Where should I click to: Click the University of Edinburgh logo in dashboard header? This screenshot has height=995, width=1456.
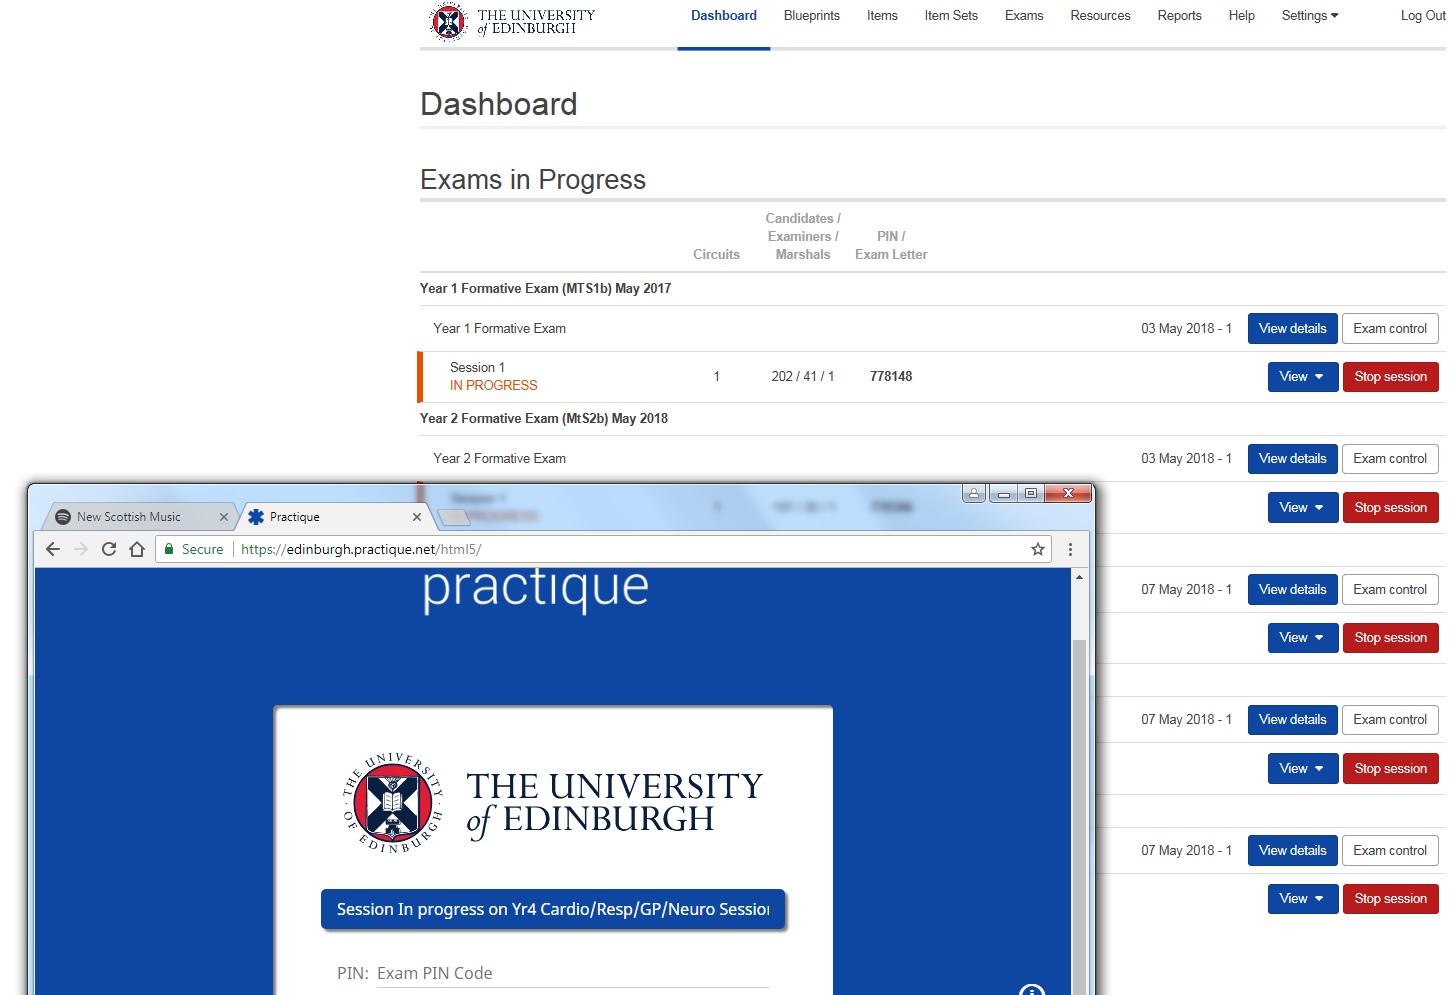point(512,21)
